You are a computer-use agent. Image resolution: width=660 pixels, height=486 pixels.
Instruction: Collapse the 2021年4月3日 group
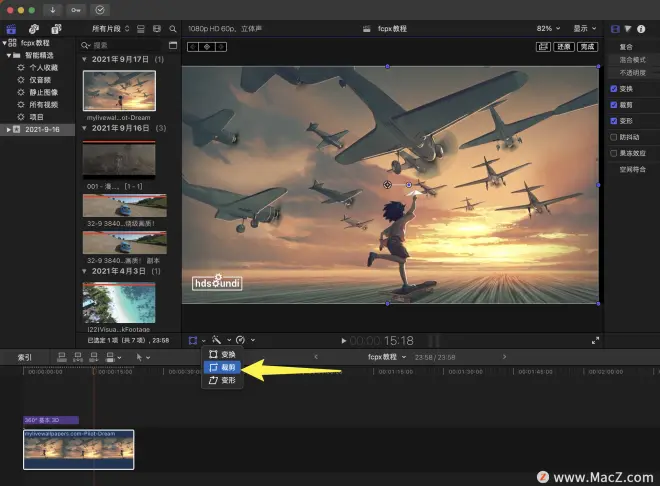coord(84,271)
